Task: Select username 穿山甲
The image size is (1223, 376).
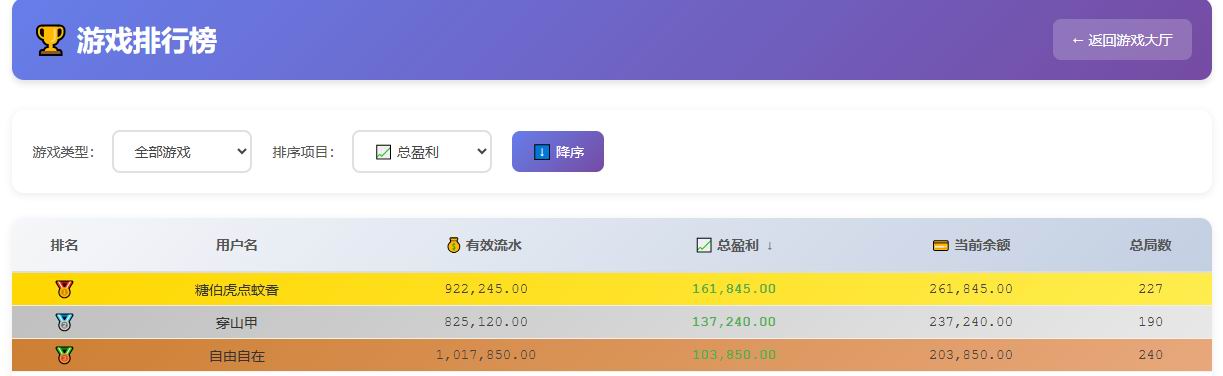Action: 237,323
